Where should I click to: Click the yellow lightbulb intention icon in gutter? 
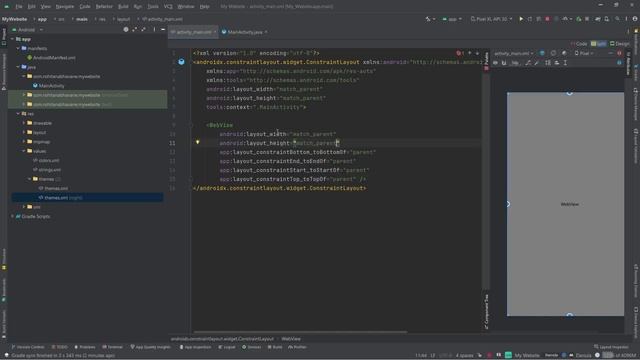coord(198,142)
